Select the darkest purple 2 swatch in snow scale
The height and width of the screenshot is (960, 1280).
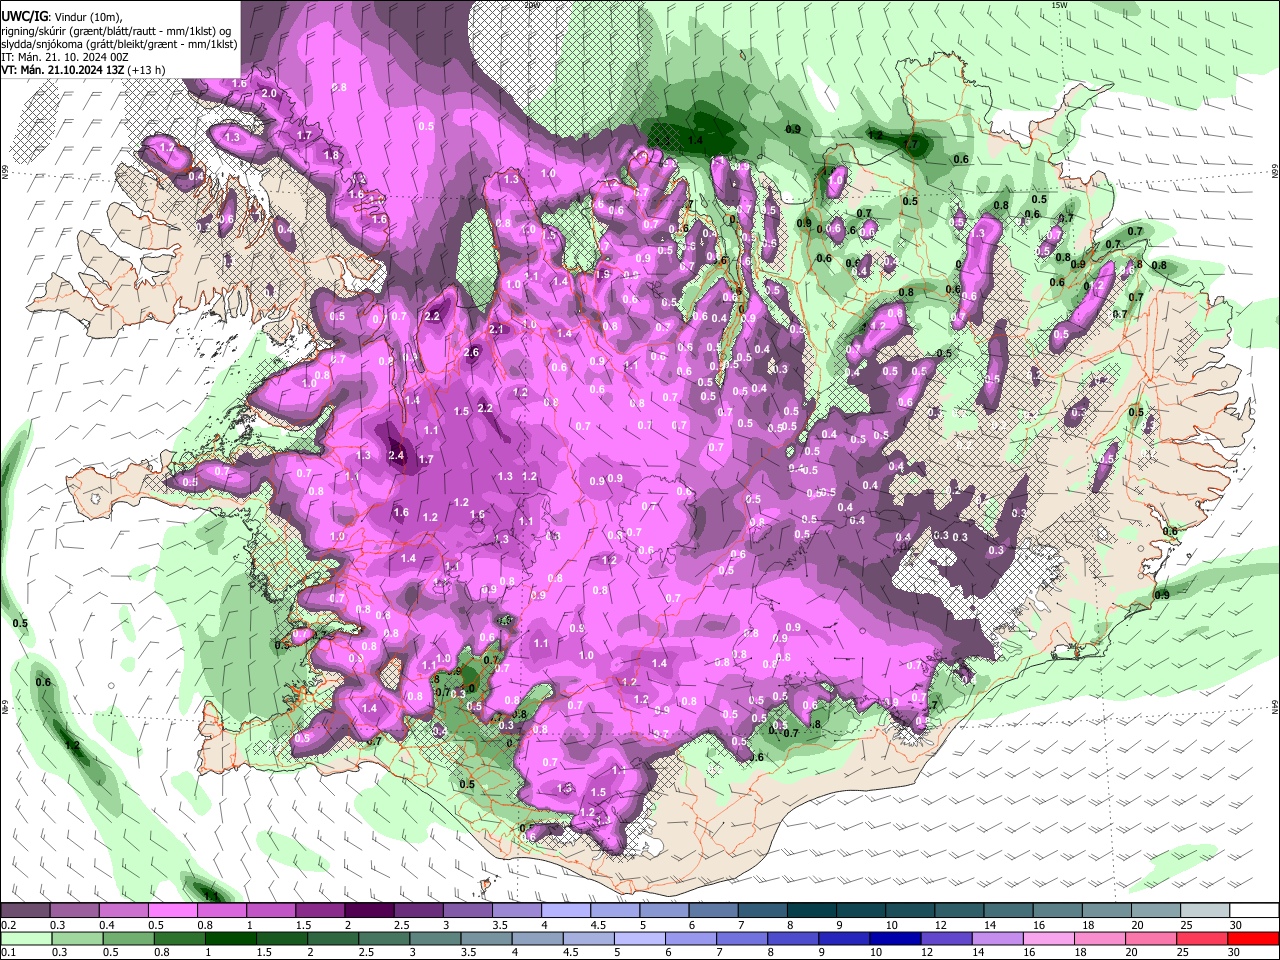[x=369, y=911]
